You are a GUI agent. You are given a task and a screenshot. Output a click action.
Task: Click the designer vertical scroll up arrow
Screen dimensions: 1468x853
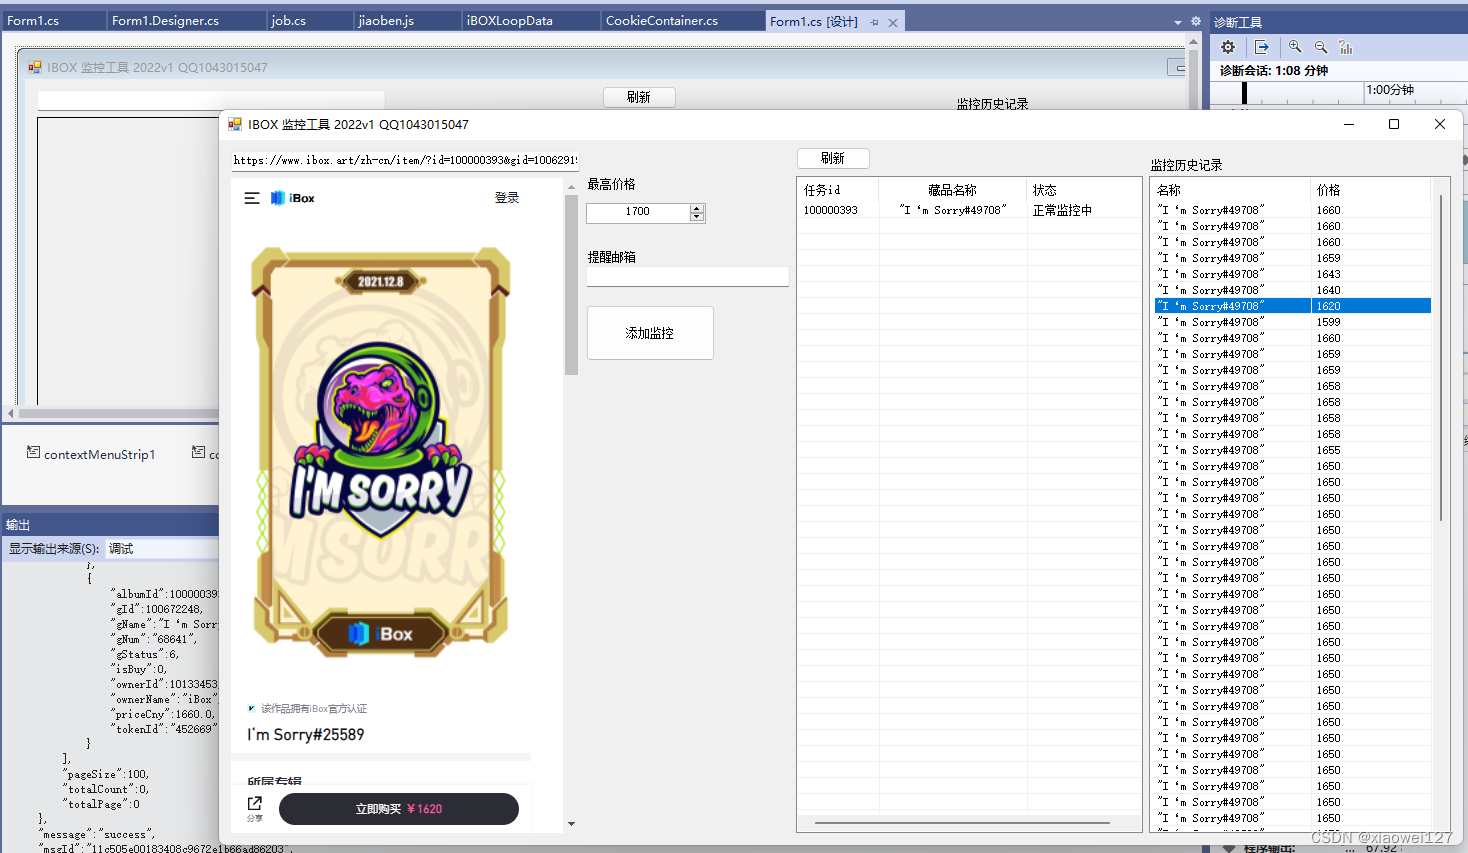(1193, 42)
